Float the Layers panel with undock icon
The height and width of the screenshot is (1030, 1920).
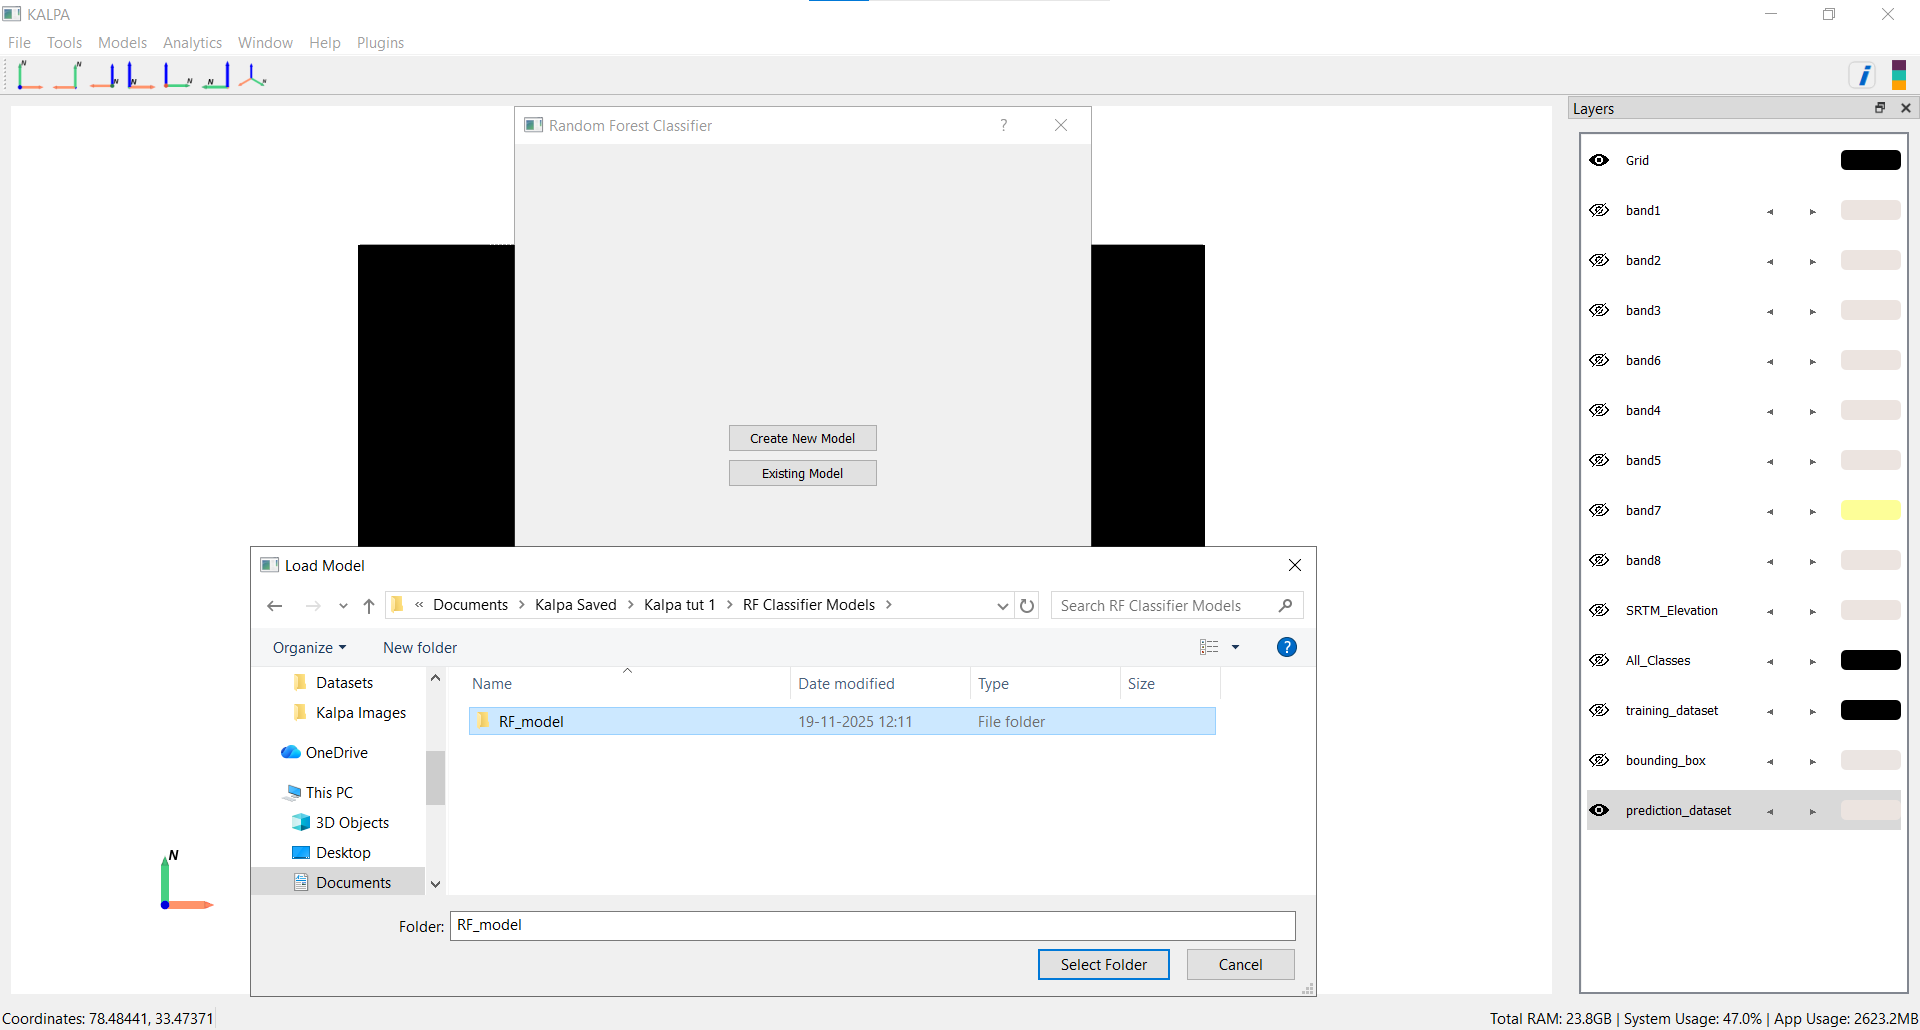click(x=1879, y=108)
